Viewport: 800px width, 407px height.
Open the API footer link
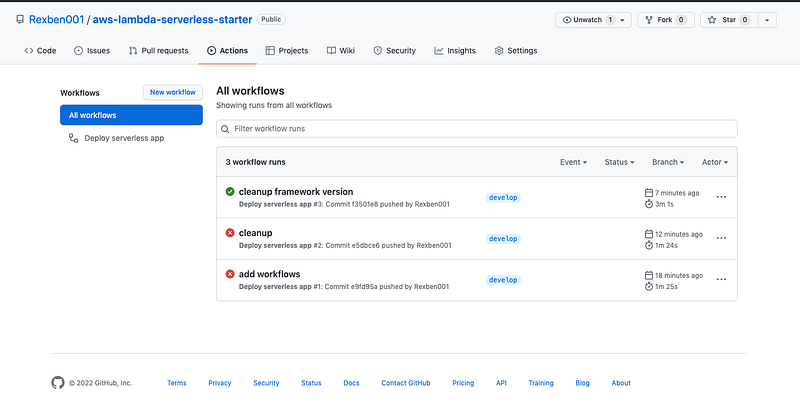[501, 383]
